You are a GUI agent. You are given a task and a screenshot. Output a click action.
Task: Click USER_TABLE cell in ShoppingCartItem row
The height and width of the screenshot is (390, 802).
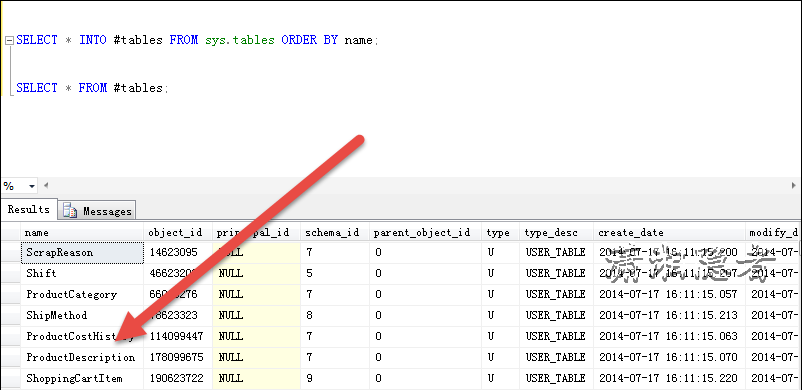tap(556, 379)
